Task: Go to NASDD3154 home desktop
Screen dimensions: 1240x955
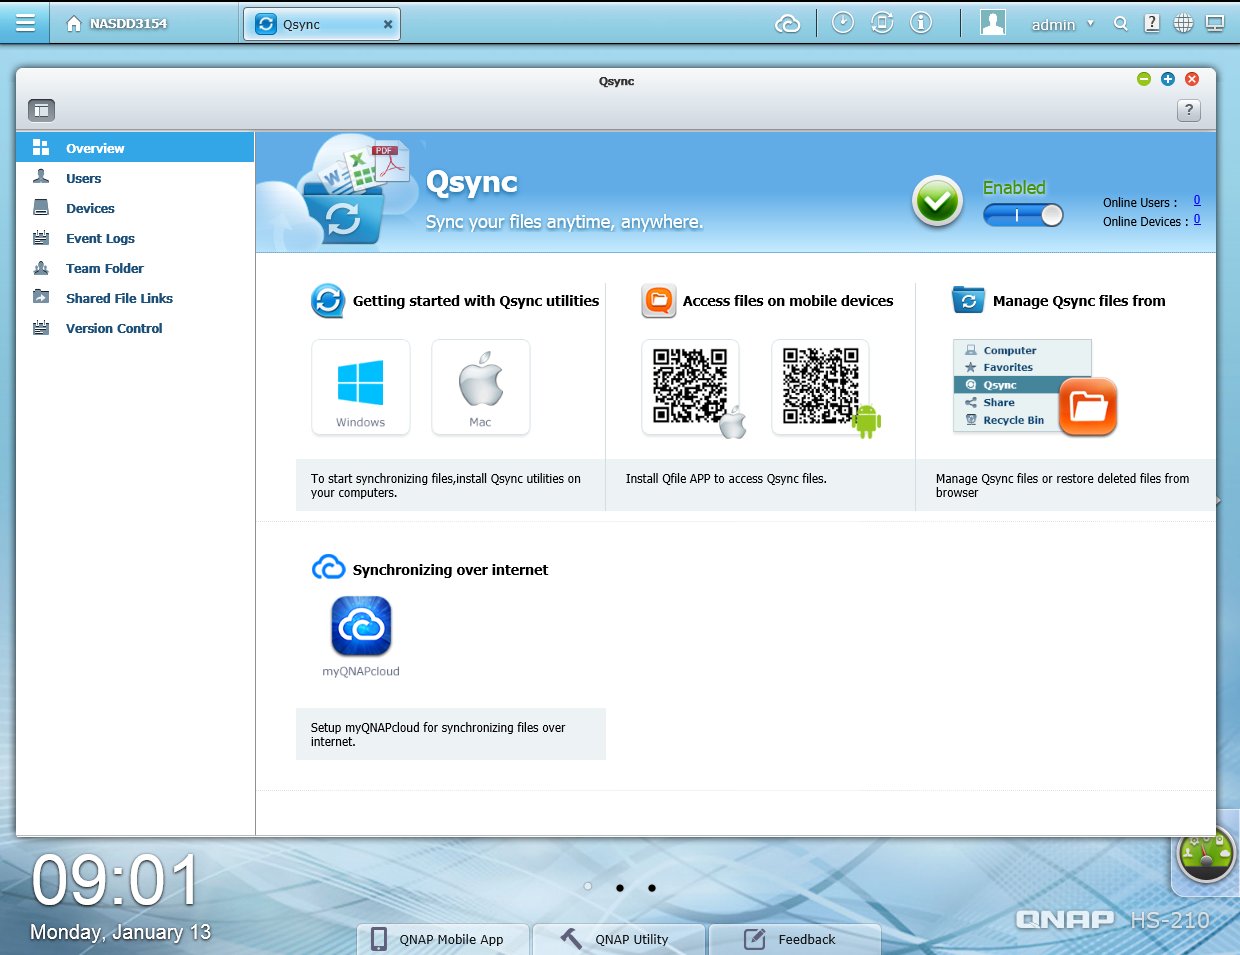Action: [x=116, y=23]
